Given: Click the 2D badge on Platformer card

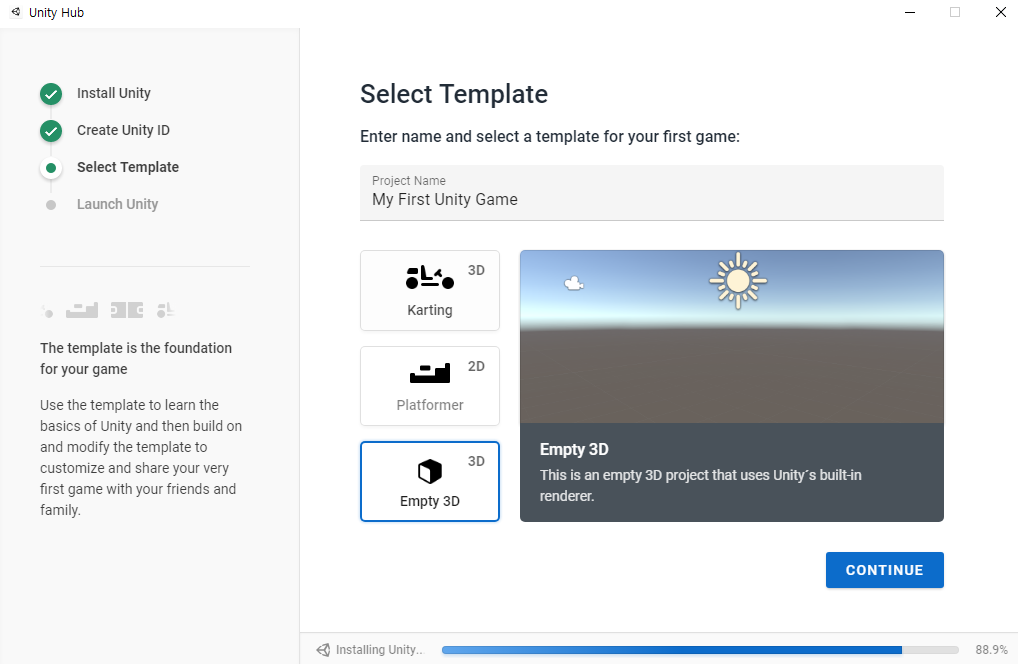Looking at the screenshot, I should click(477, 367).
